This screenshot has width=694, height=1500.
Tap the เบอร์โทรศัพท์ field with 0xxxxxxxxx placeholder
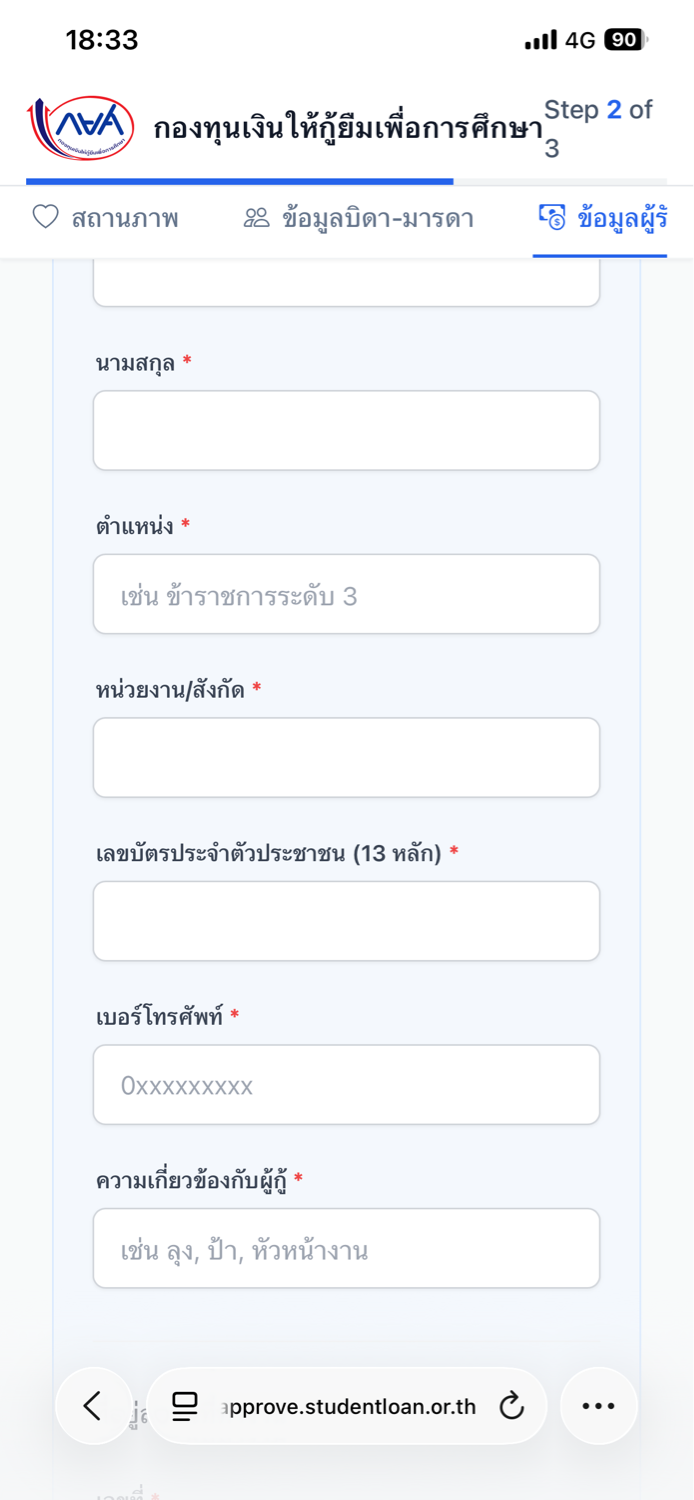pyautogui.click(x=347, y=1085)
